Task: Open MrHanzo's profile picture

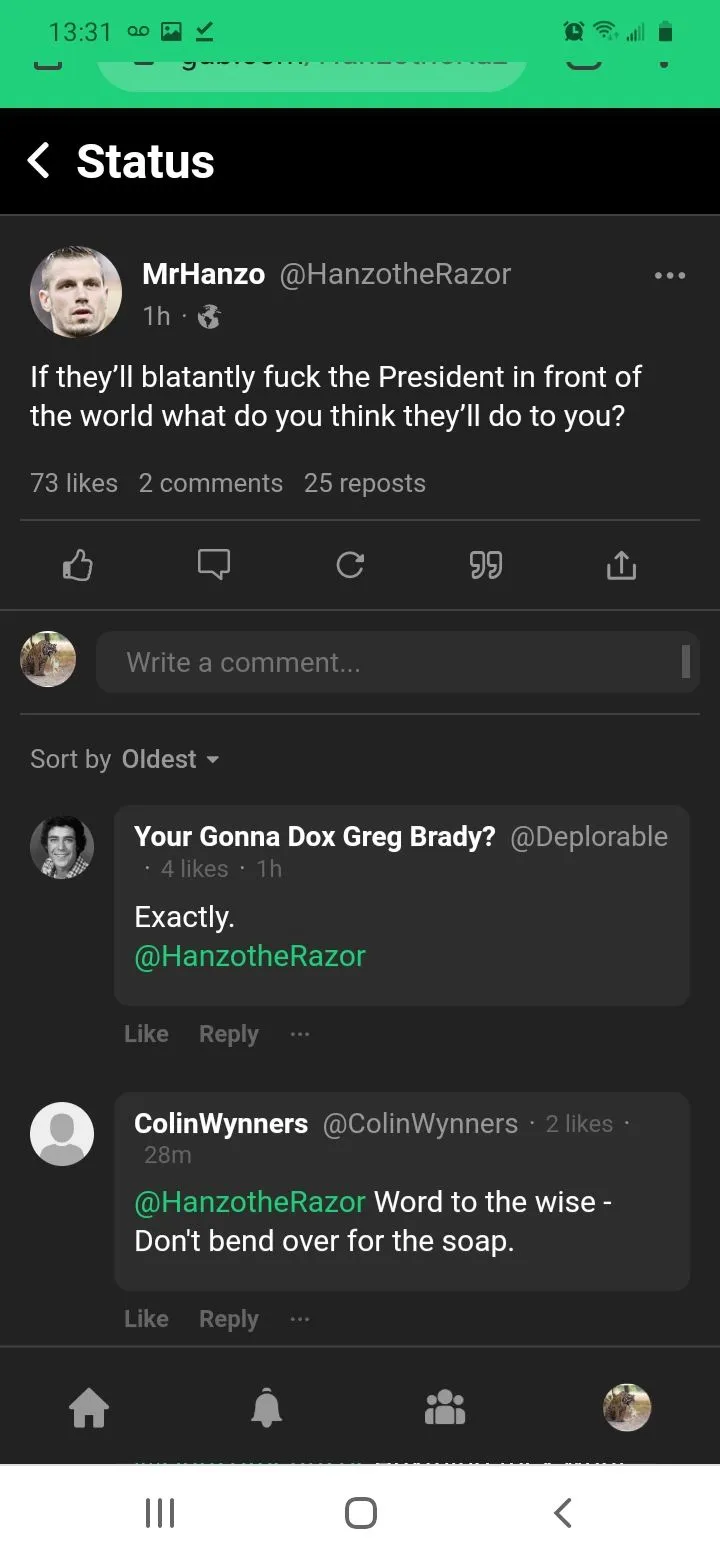Action: pos(76,291)
